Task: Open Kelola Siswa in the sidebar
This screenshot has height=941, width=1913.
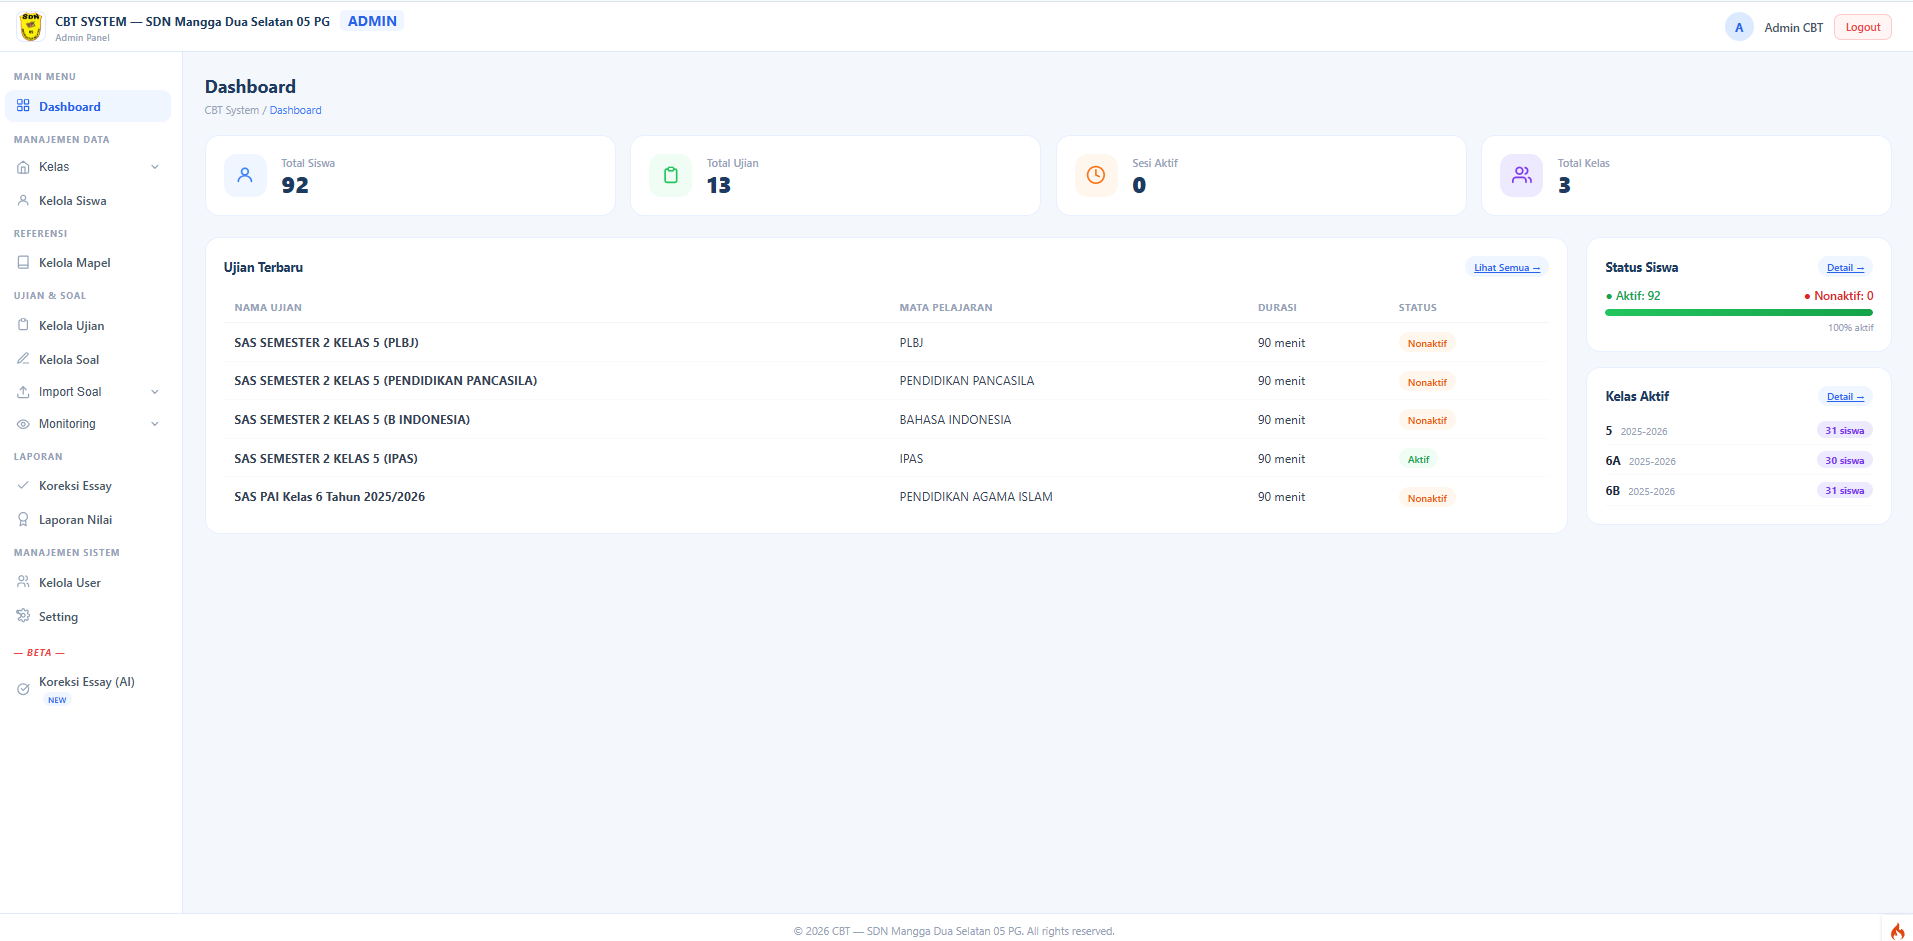Action: tap(88, 201)
